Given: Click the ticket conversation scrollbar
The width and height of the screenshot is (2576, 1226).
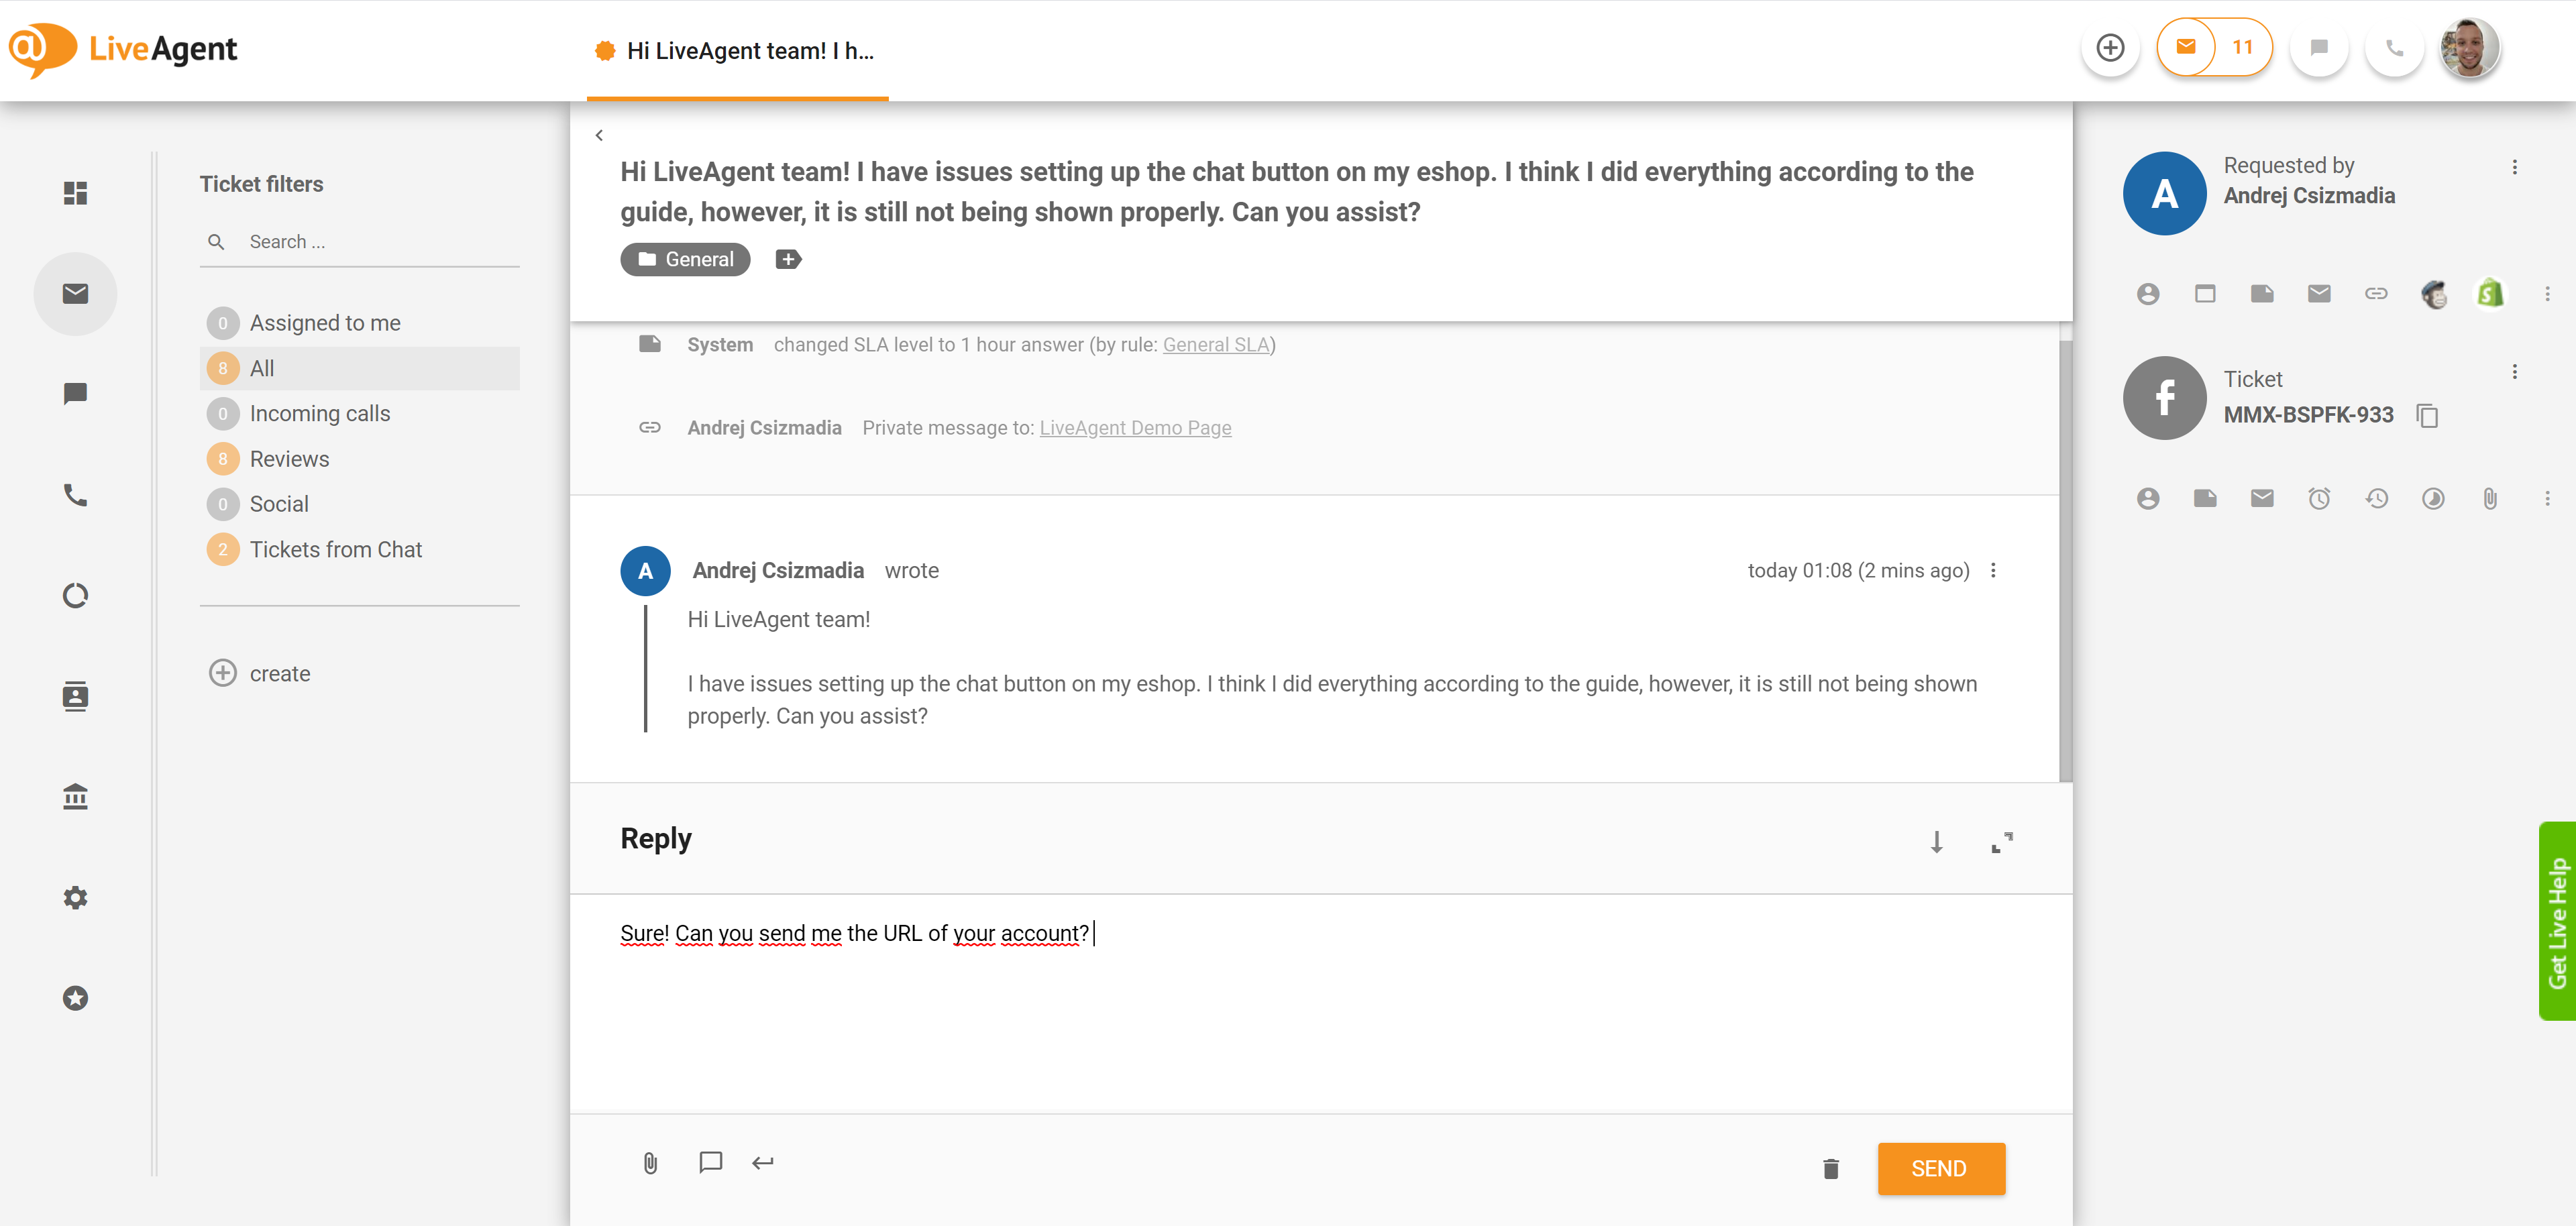Looking at the screenshot, I should tap(2065, 560).
